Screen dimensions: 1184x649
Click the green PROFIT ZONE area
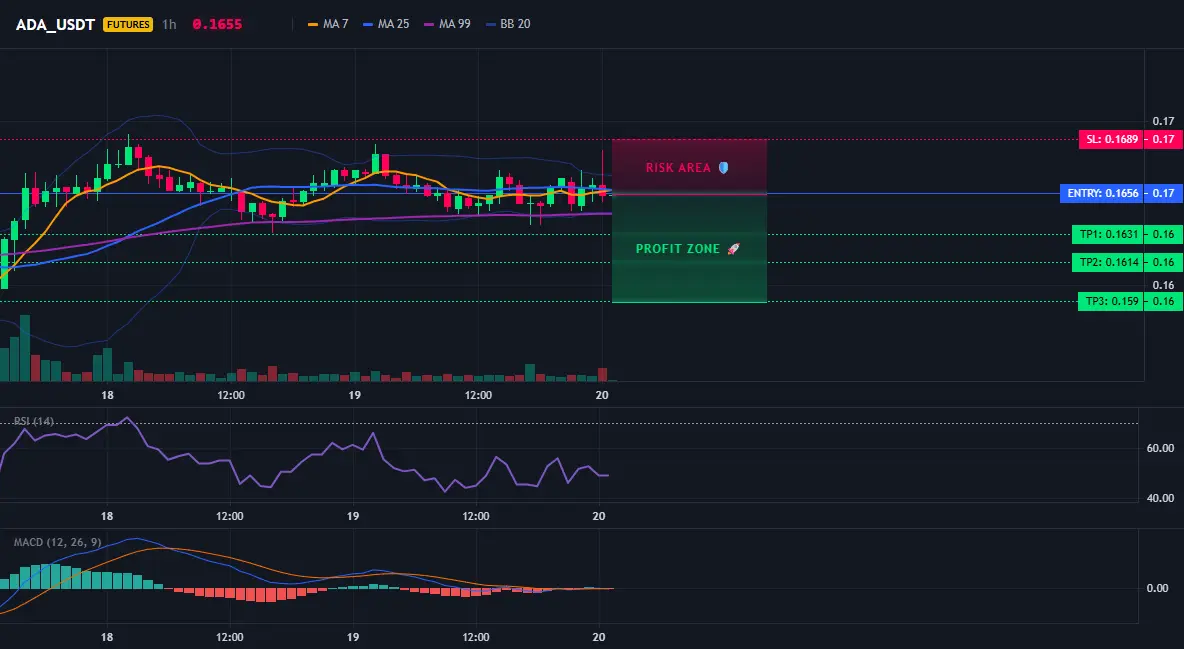(689, 249)
